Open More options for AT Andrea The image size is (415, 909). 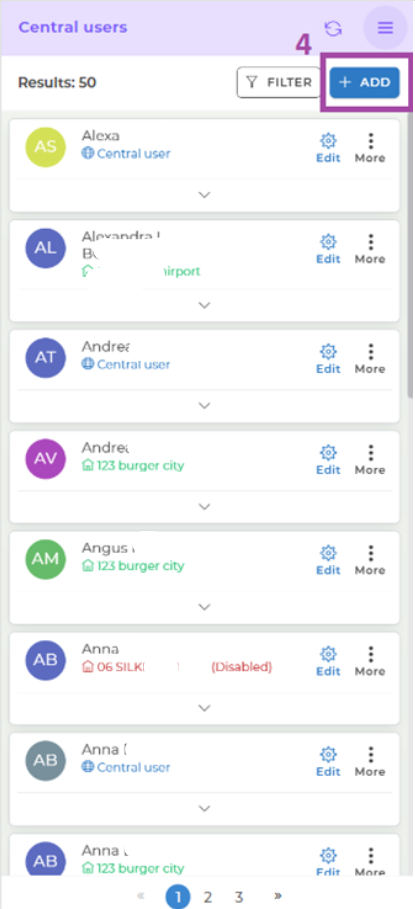pyautogui.click(x=370, y=358)
